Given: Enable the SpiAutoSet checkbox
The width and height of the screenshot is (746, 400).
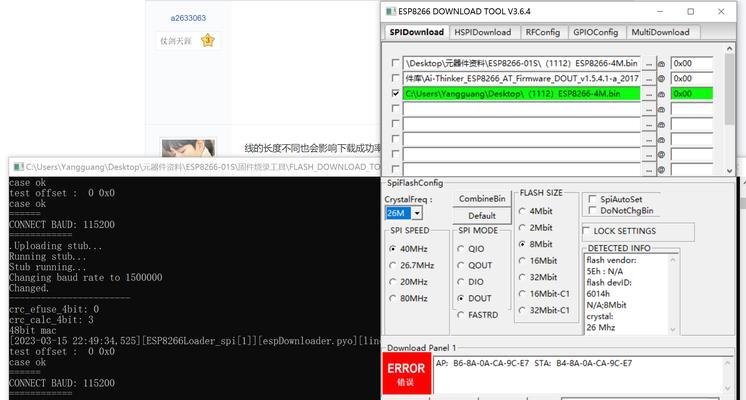Looking at the screenshot, I should click(592, 199).
